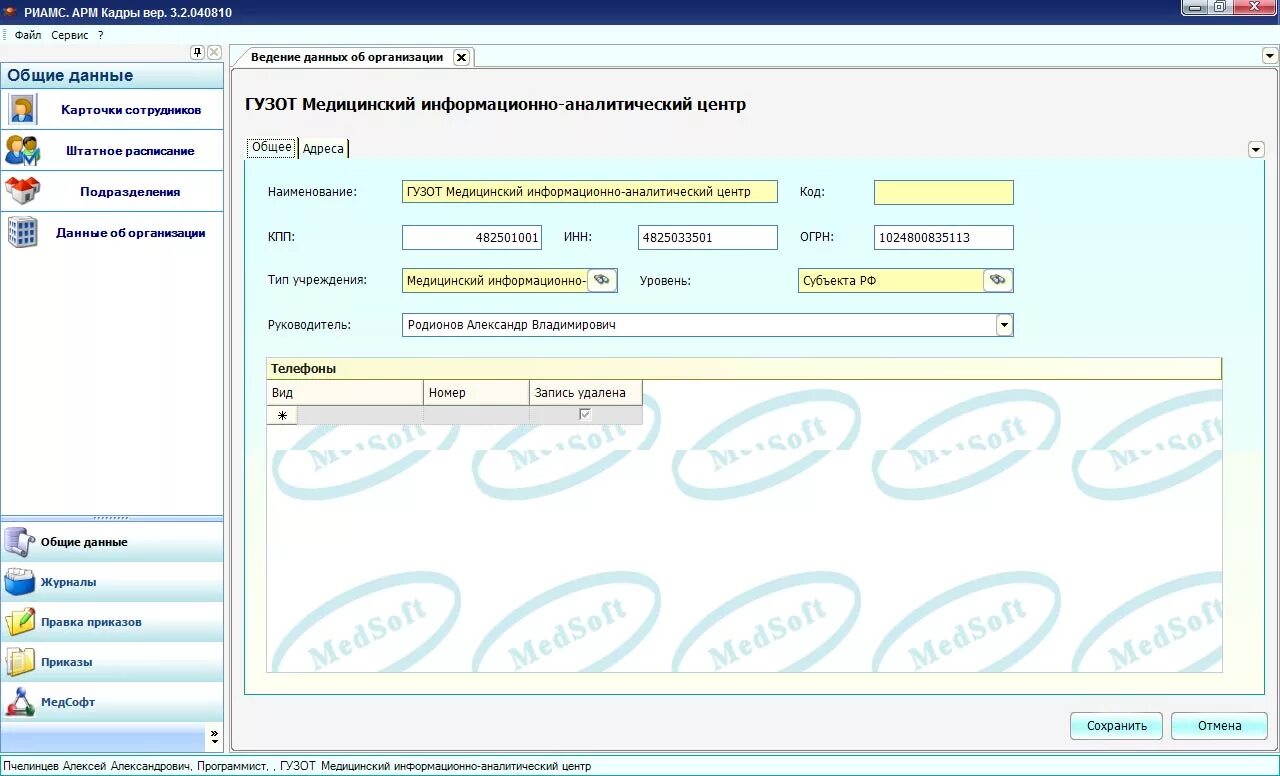1280x776 pixels.
Task: Click the Общие данные panel header
Action: pos(112,75)
